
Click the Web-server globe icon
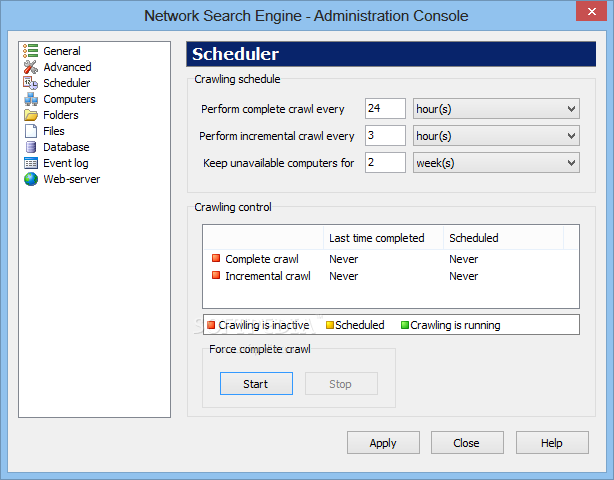tap(31, 179)
